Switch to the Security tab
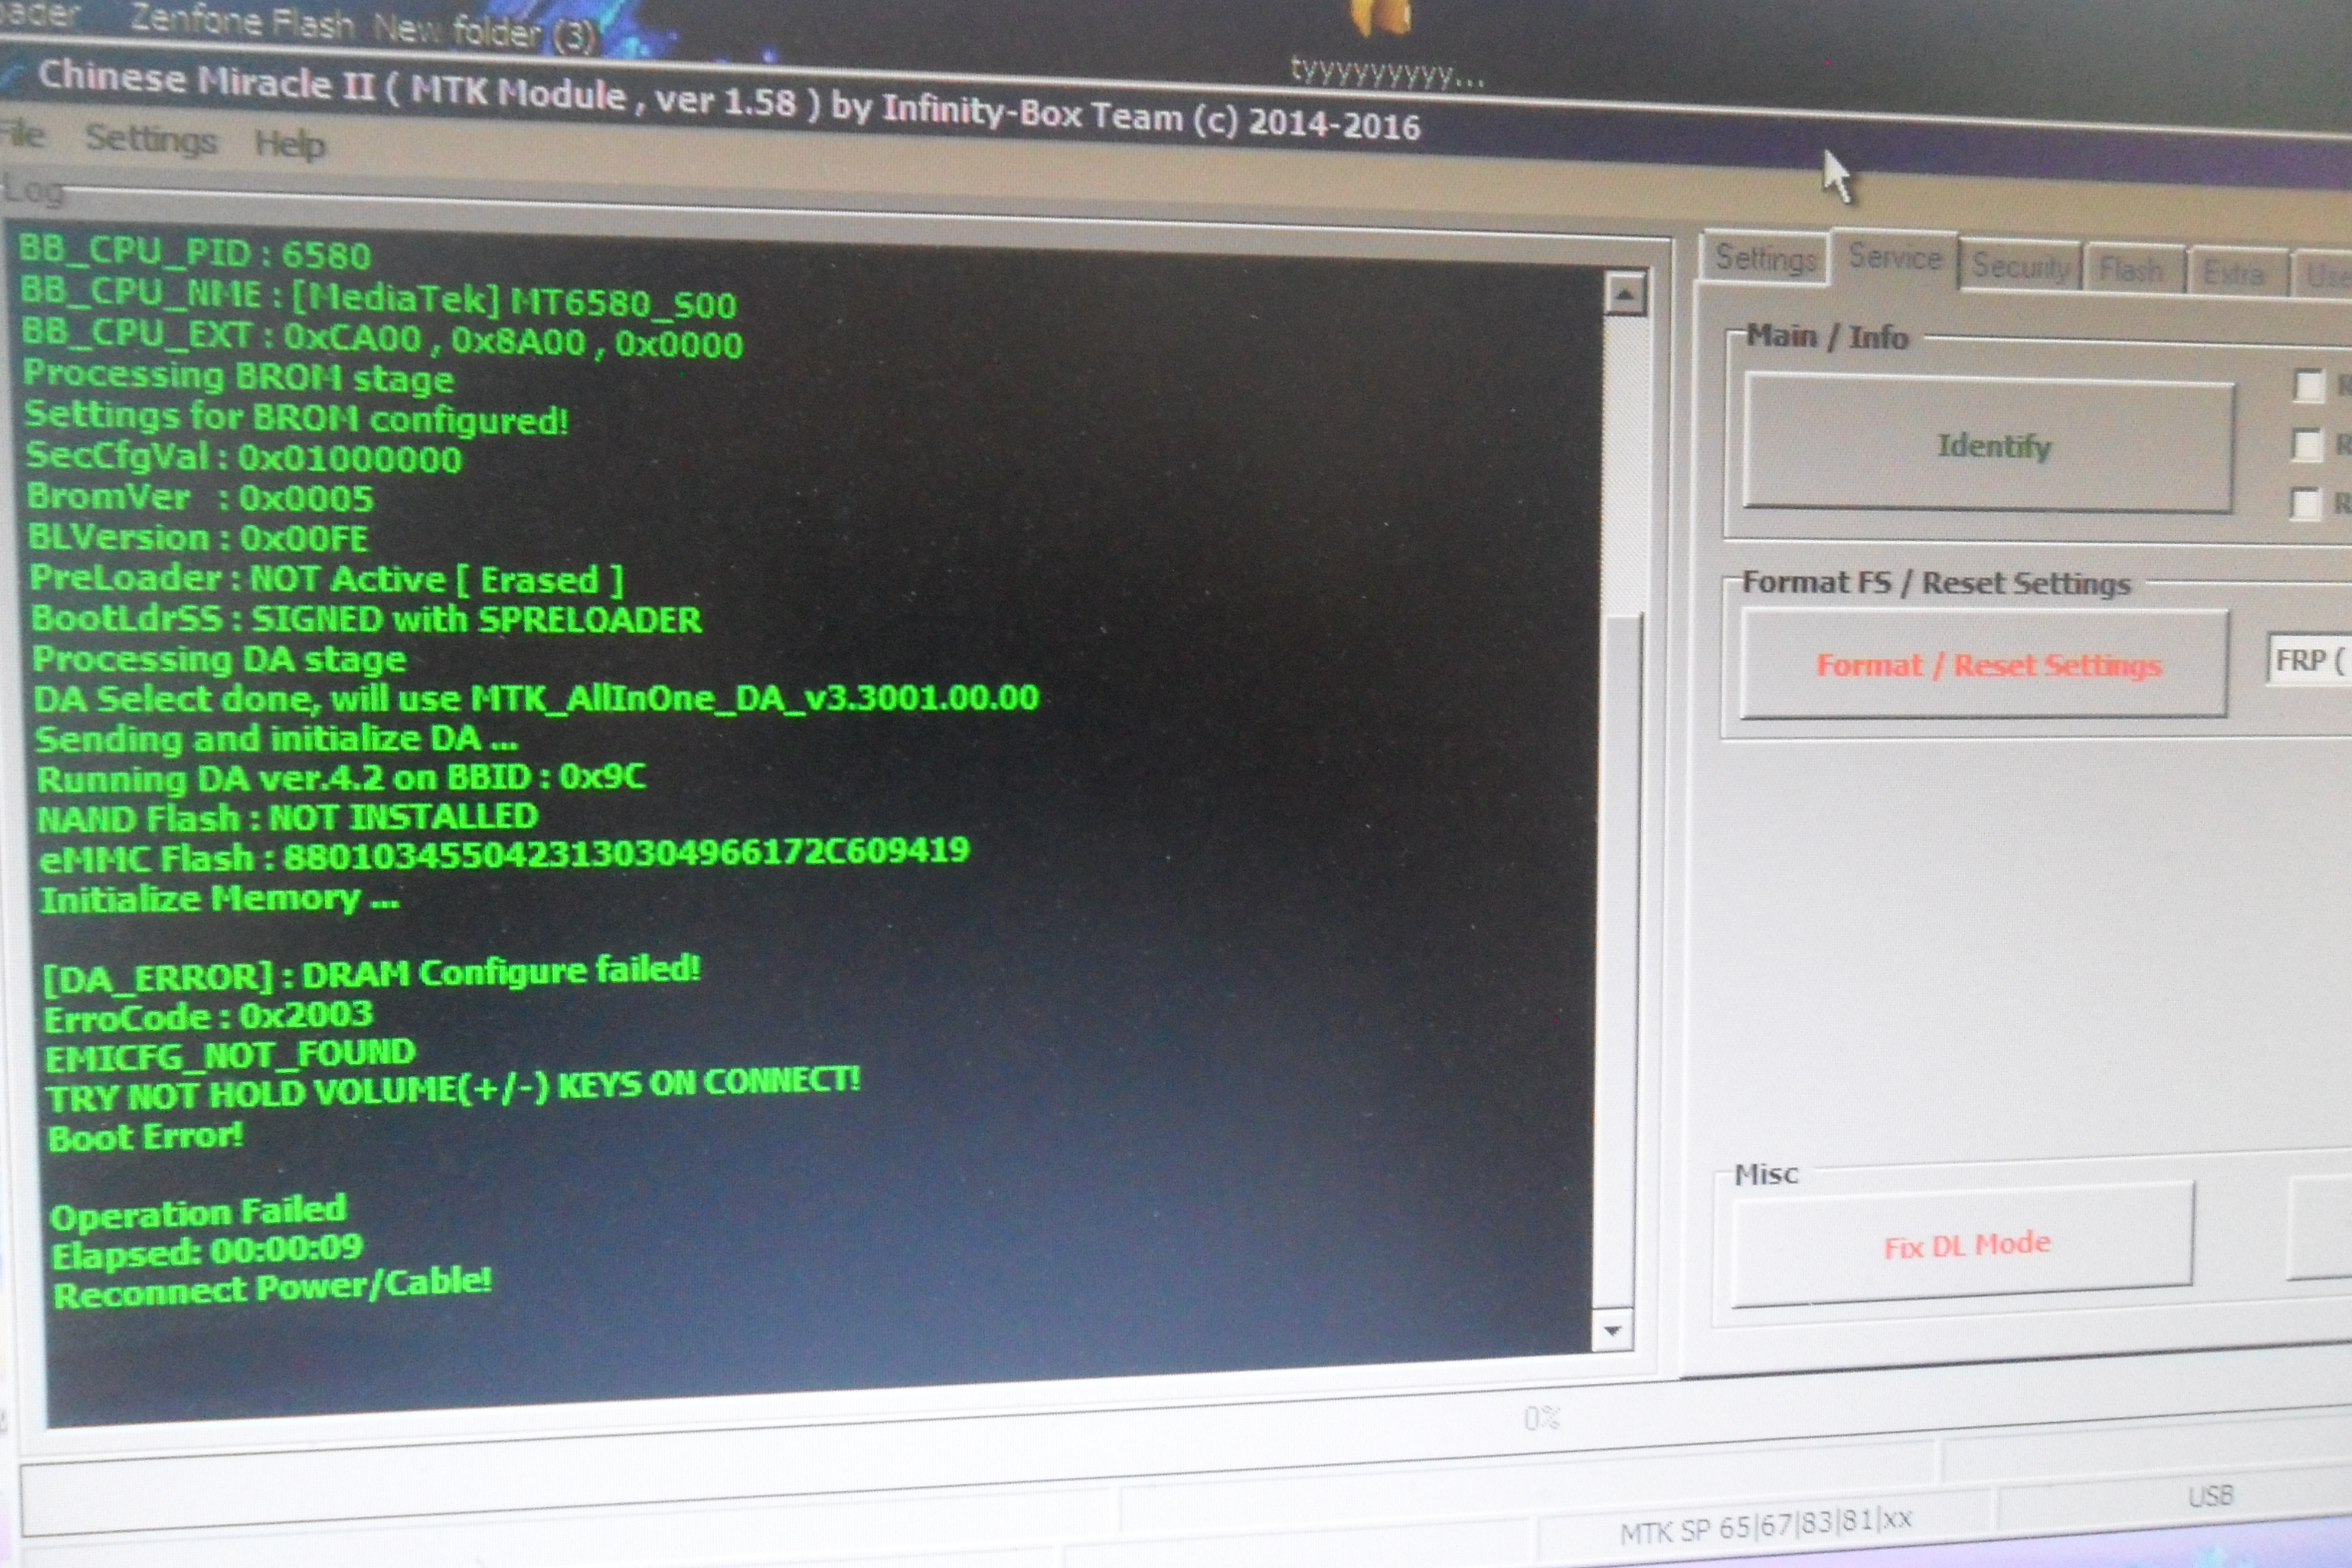2352x1568 pixels. click(2019, 267)
